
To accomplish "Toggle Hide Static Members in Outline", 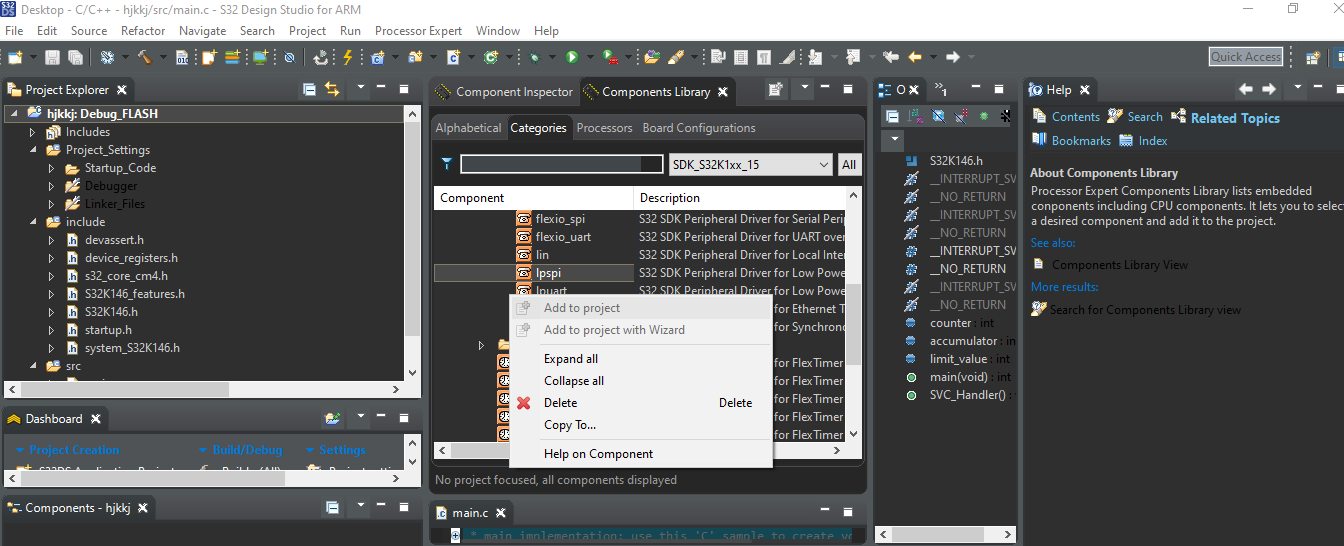I will click(x=961, y=116).
